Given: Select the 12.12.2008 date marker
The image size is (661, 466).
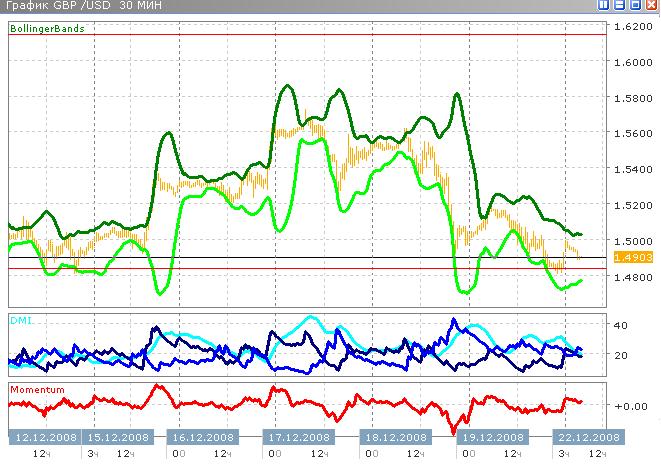Looking at the screenshot, I should point(44,438).
